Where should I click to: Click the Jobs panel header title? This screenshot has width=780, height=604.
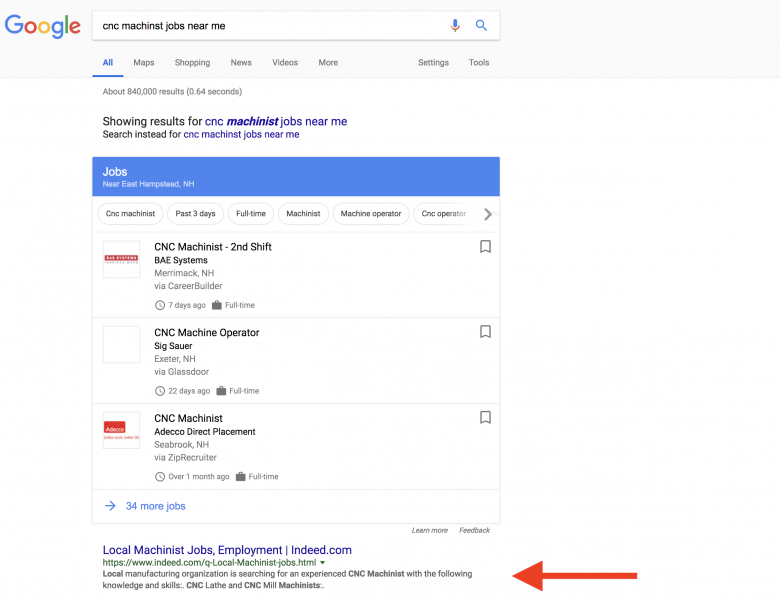(115, 172)
